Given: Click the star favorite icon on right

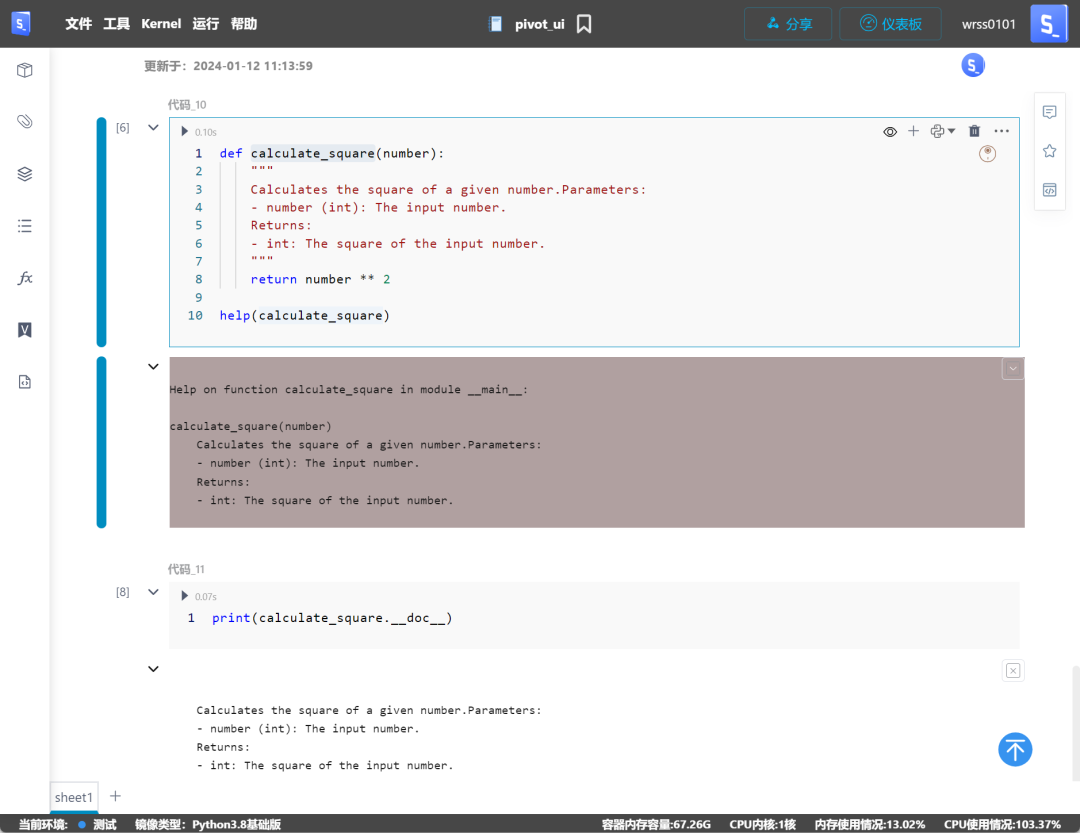Looking at the screenshot, I should 1050,151.
